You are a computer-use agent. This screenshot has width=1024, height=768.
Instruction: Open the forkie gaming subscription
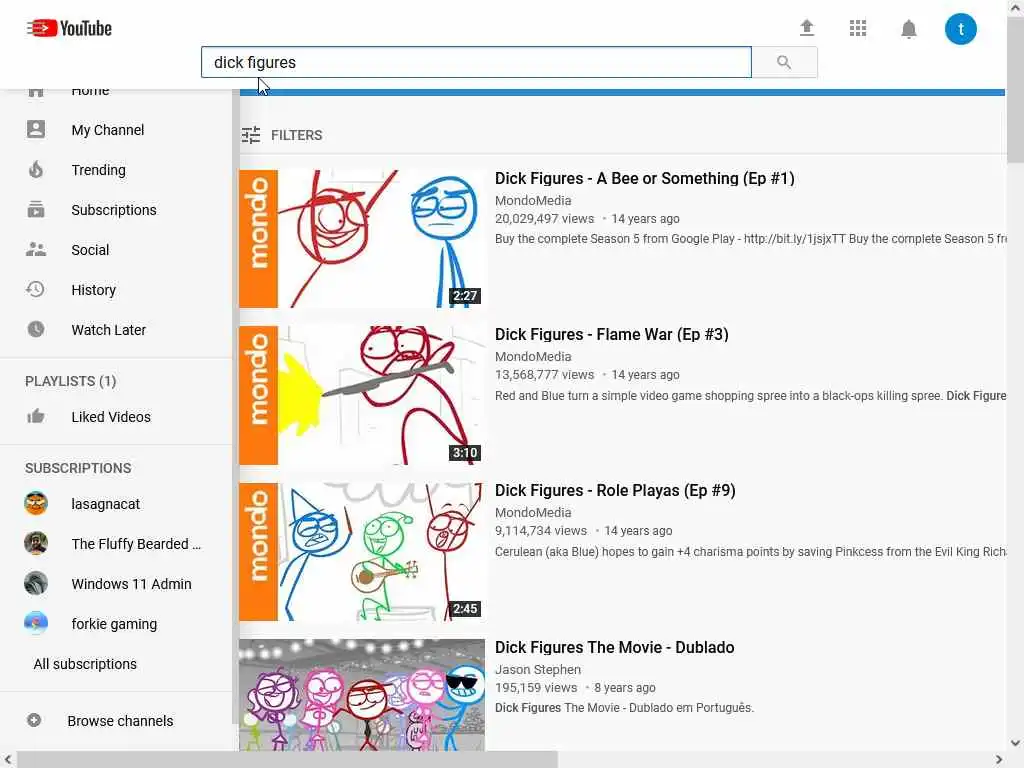click(114, 624)
